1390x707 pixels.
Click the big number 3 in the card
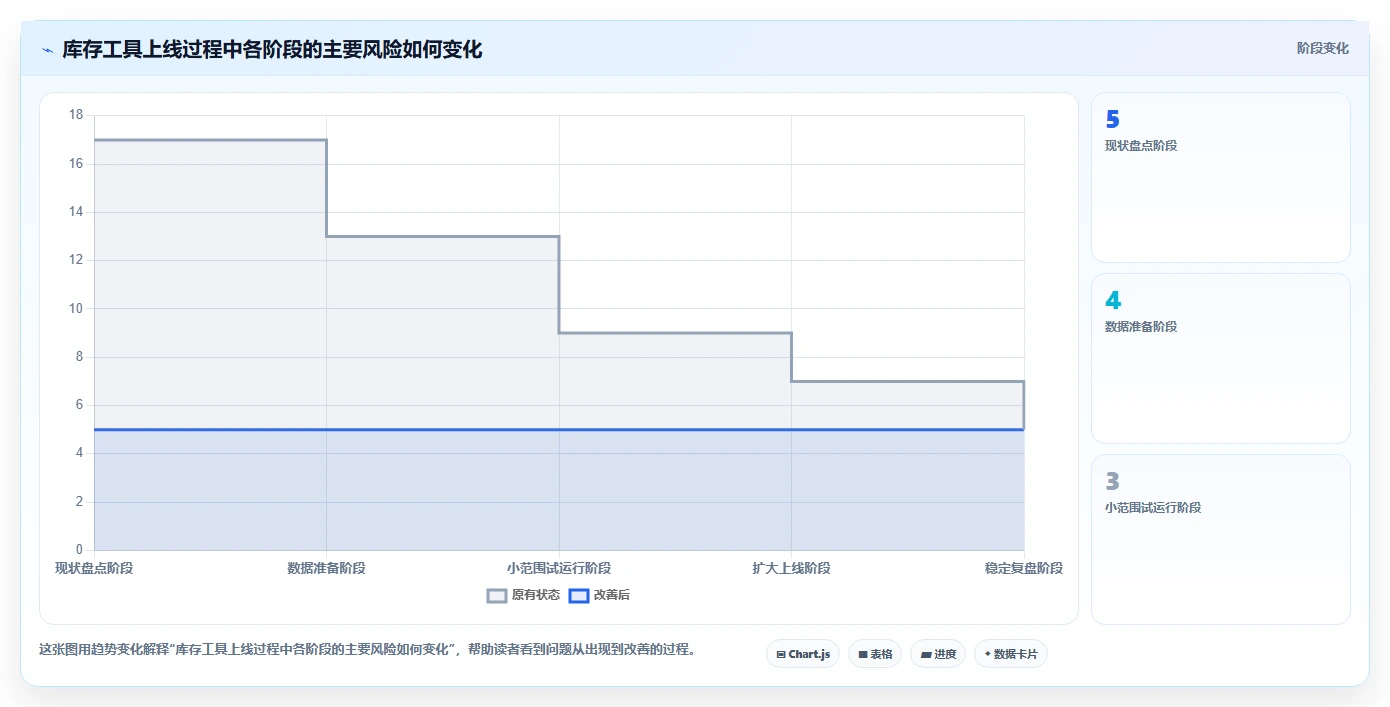[x=1112, y=481]
